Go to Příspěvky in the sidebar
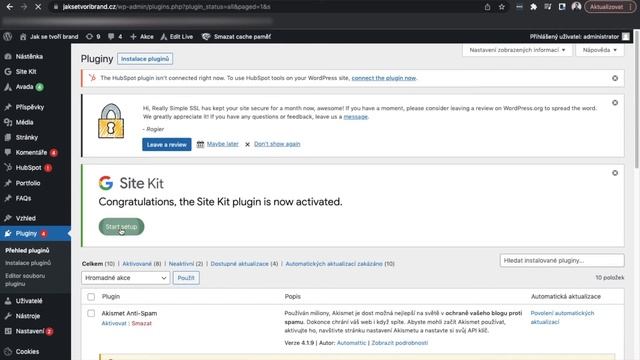 29,107
